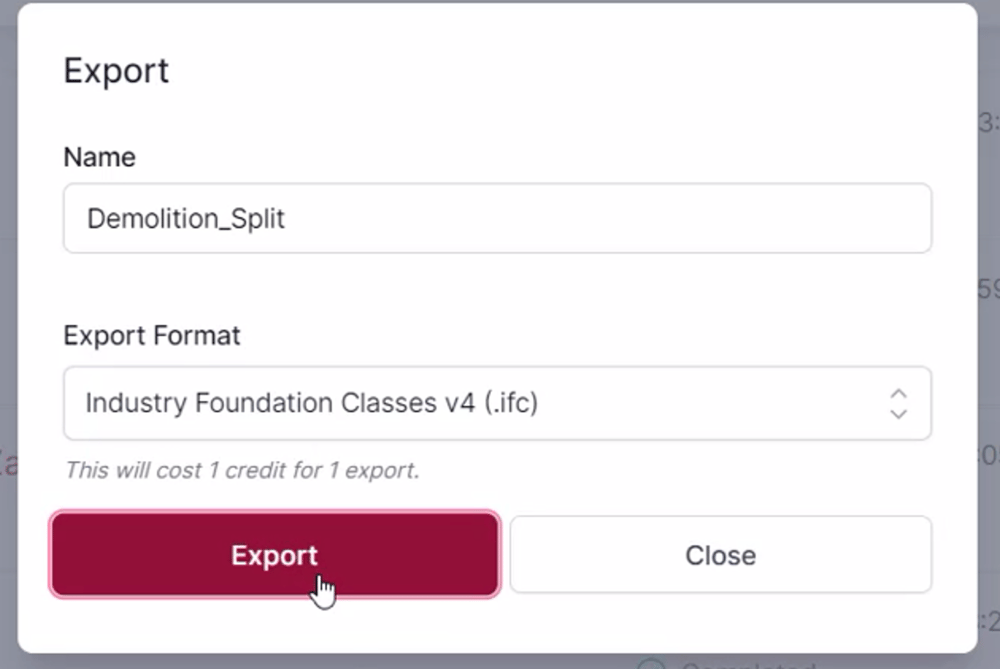Image resolution: width=1000 pixels, height=669 pixels.
Task: Click the Completed status icon behind dialog
Action: [649, 664]
